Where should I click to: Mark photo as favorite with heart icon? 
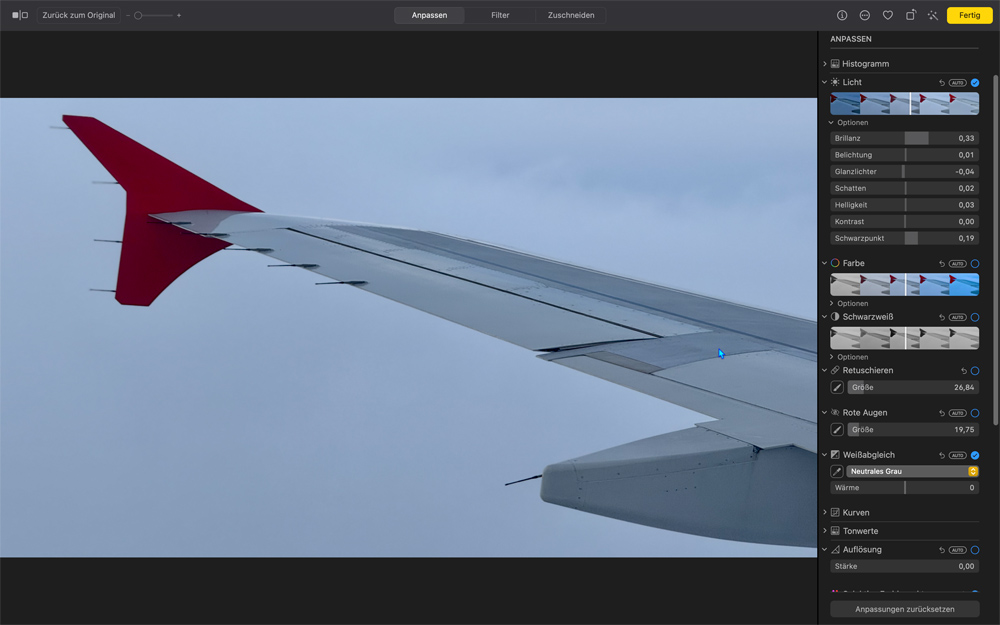point(888,15)
